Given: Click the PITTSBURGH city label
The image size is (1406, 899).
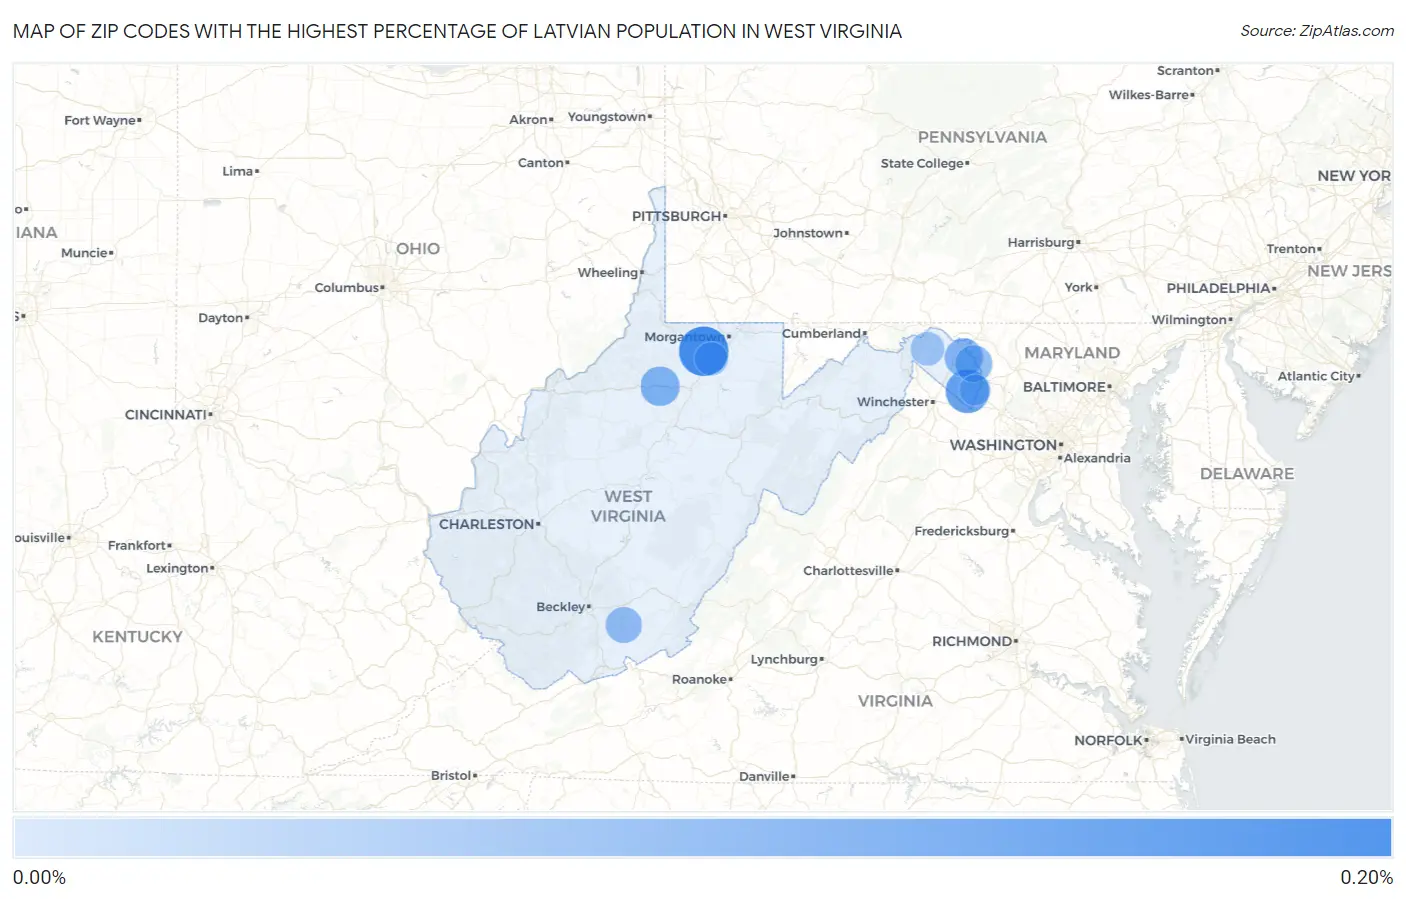Looking at the screenshot, I should click(677, 216).
